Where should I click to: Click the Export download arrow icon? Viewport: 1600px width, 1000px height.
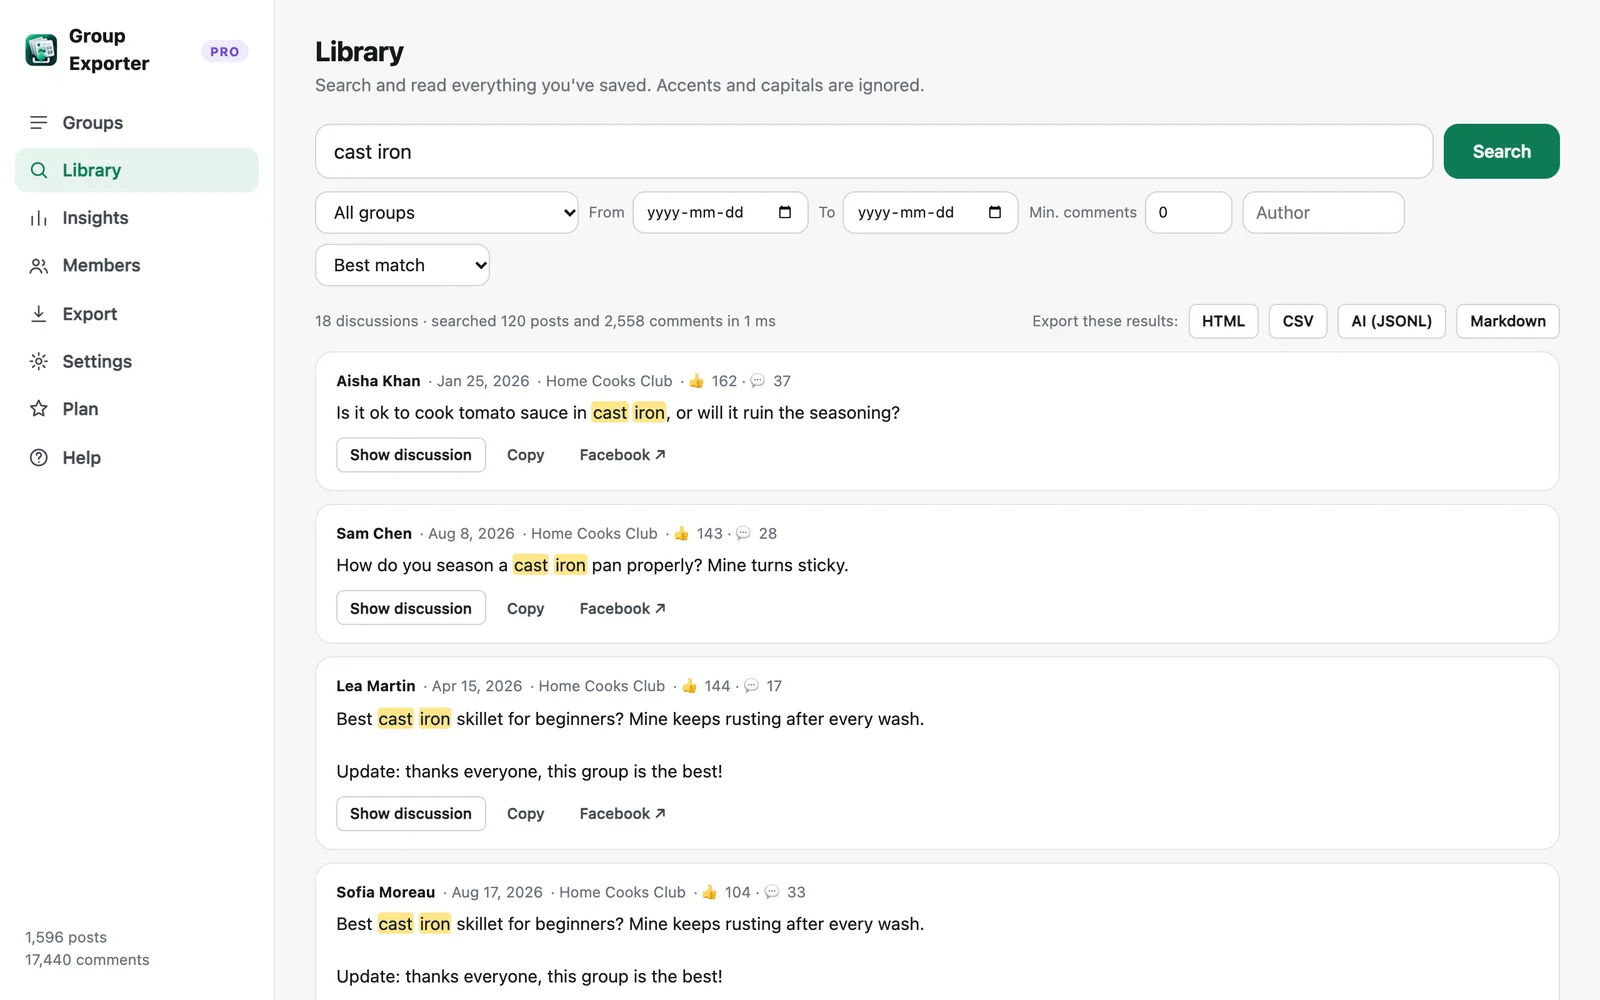pos(39,314)
